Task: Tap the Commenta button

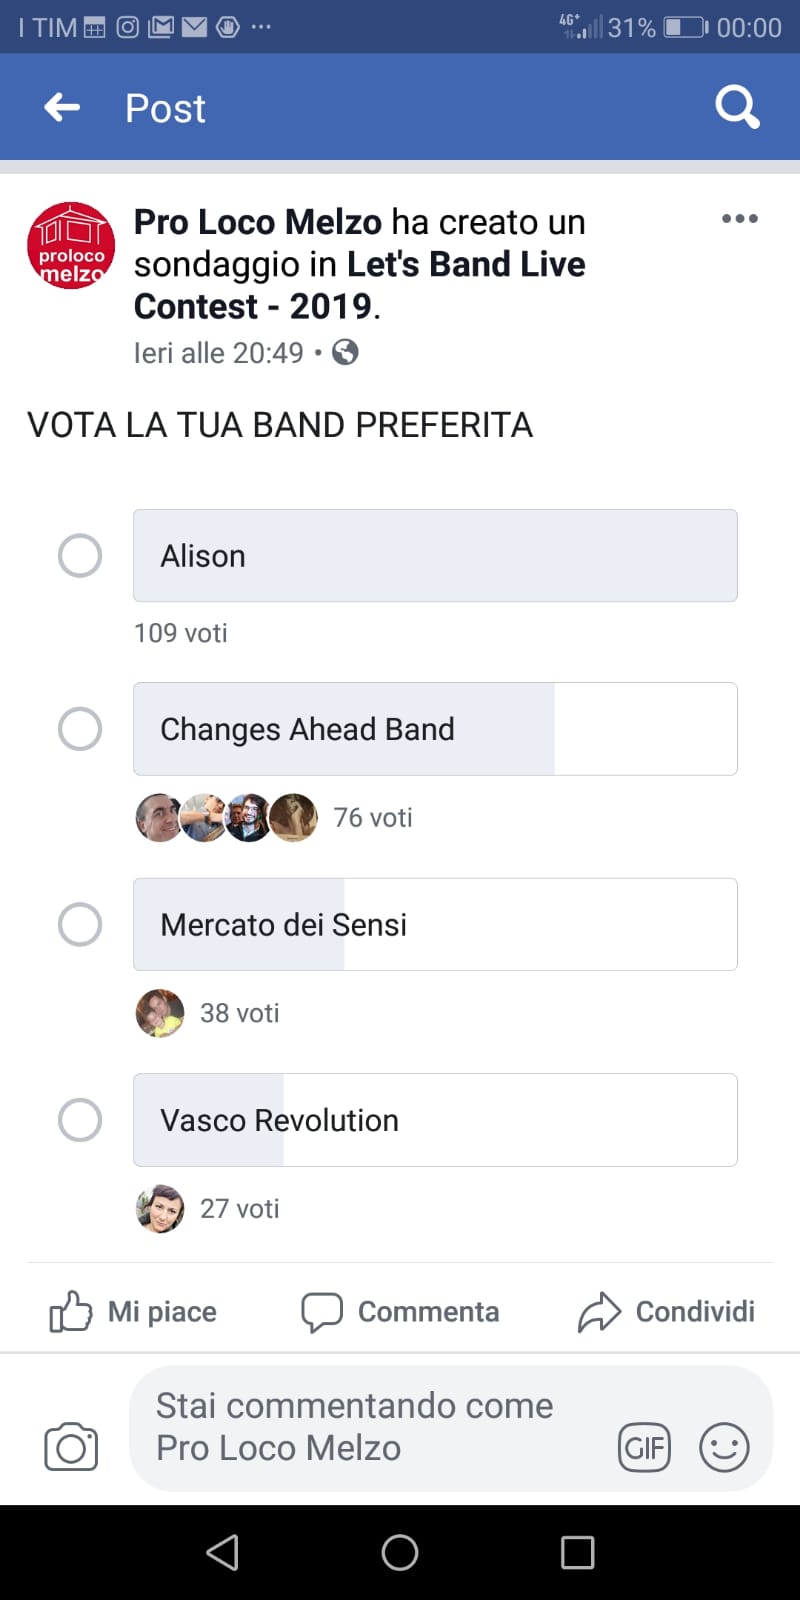Action: 401,1312
